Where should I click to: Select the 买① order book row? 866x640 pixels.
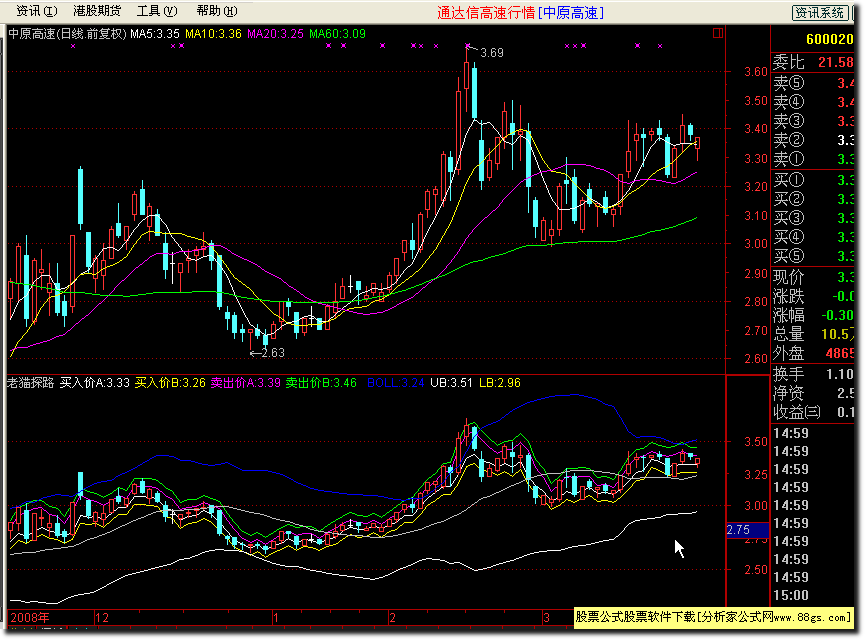[x=813, y=180]
